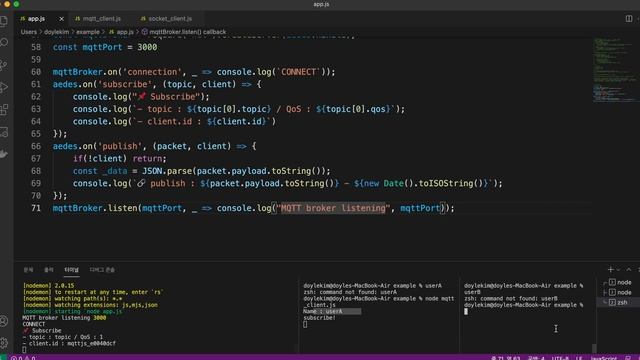The height and width of the screenshot is (360, 640).
Task: Open the Accounts menu icon
Action: click(4, 321)
